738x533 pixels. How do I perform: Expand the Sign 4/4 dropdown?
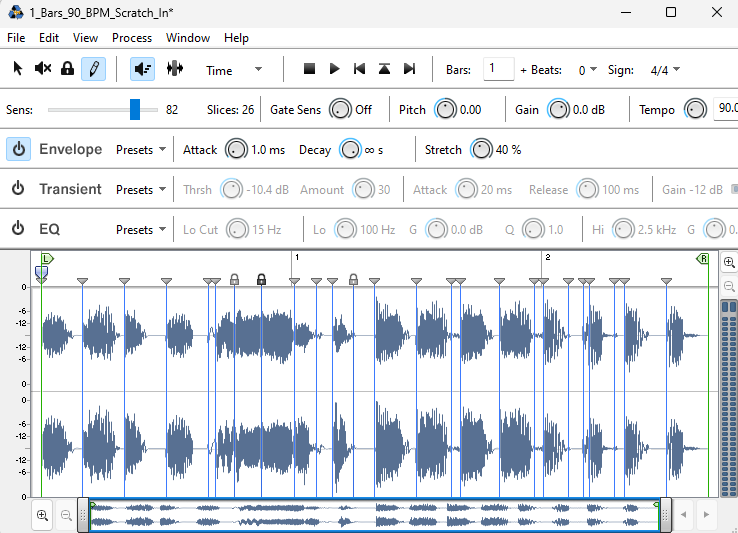[x=664, y=70]
